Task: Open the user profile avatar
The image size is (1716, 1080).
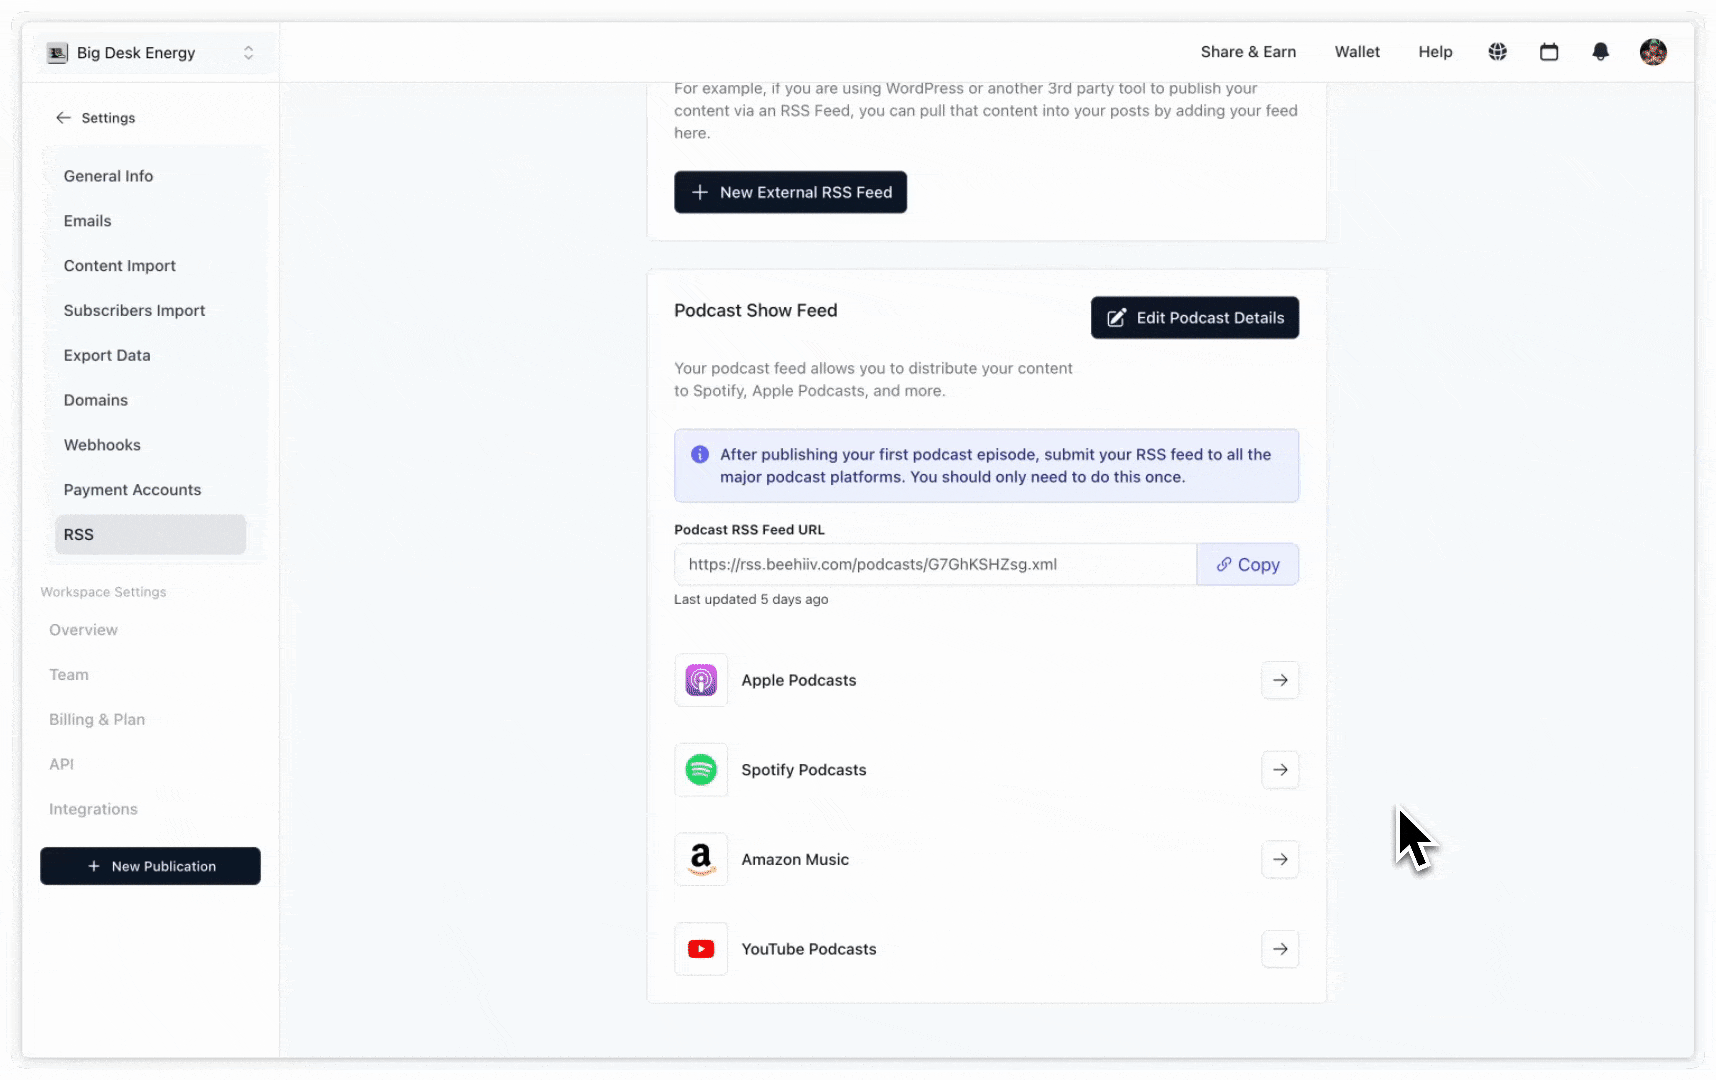Action: pos(1653,52)
